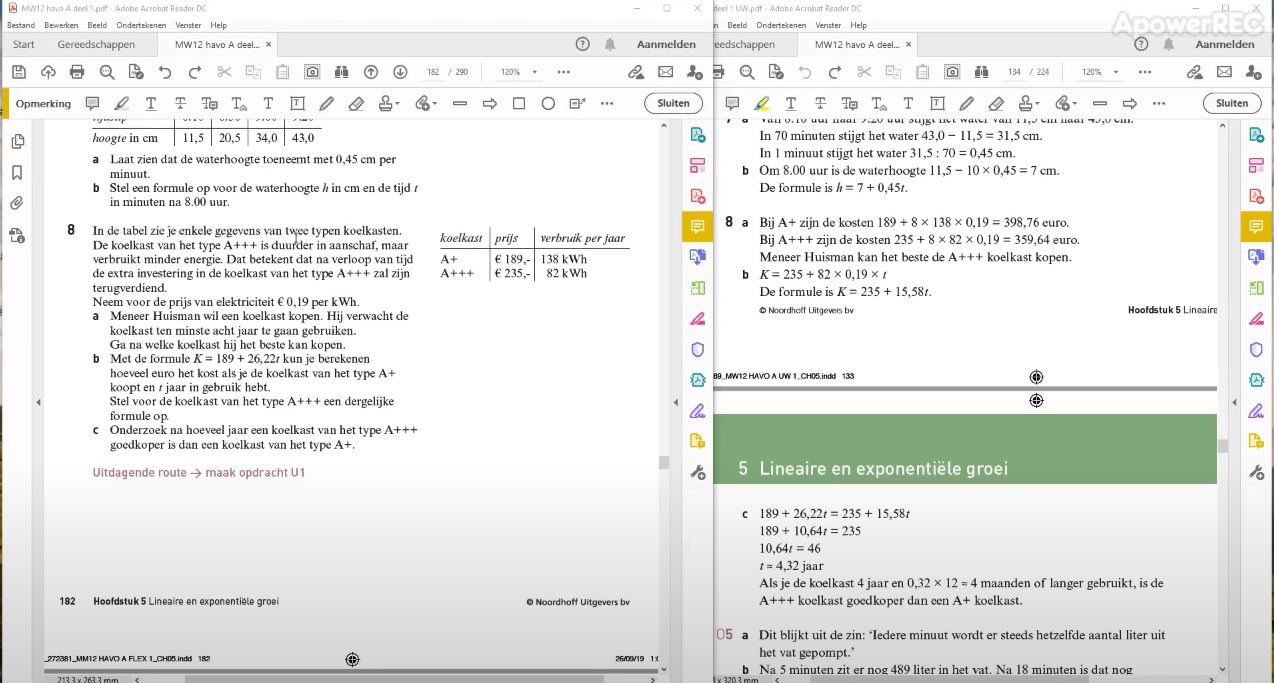This screenshot has height=683, width=1274.
Task: Open Venster menu in right window
Action: (828, 25)
